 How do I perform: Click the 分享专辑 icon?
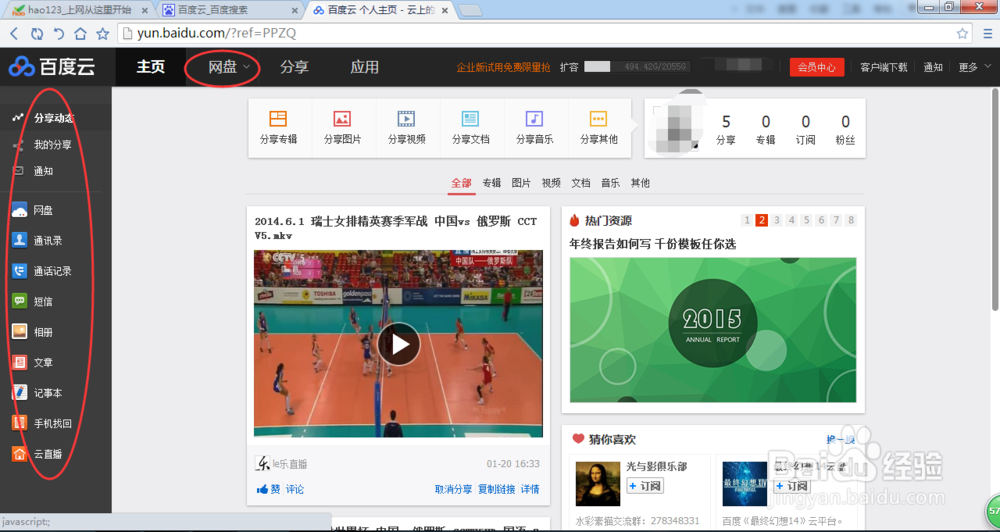click(x=278, y=119)
